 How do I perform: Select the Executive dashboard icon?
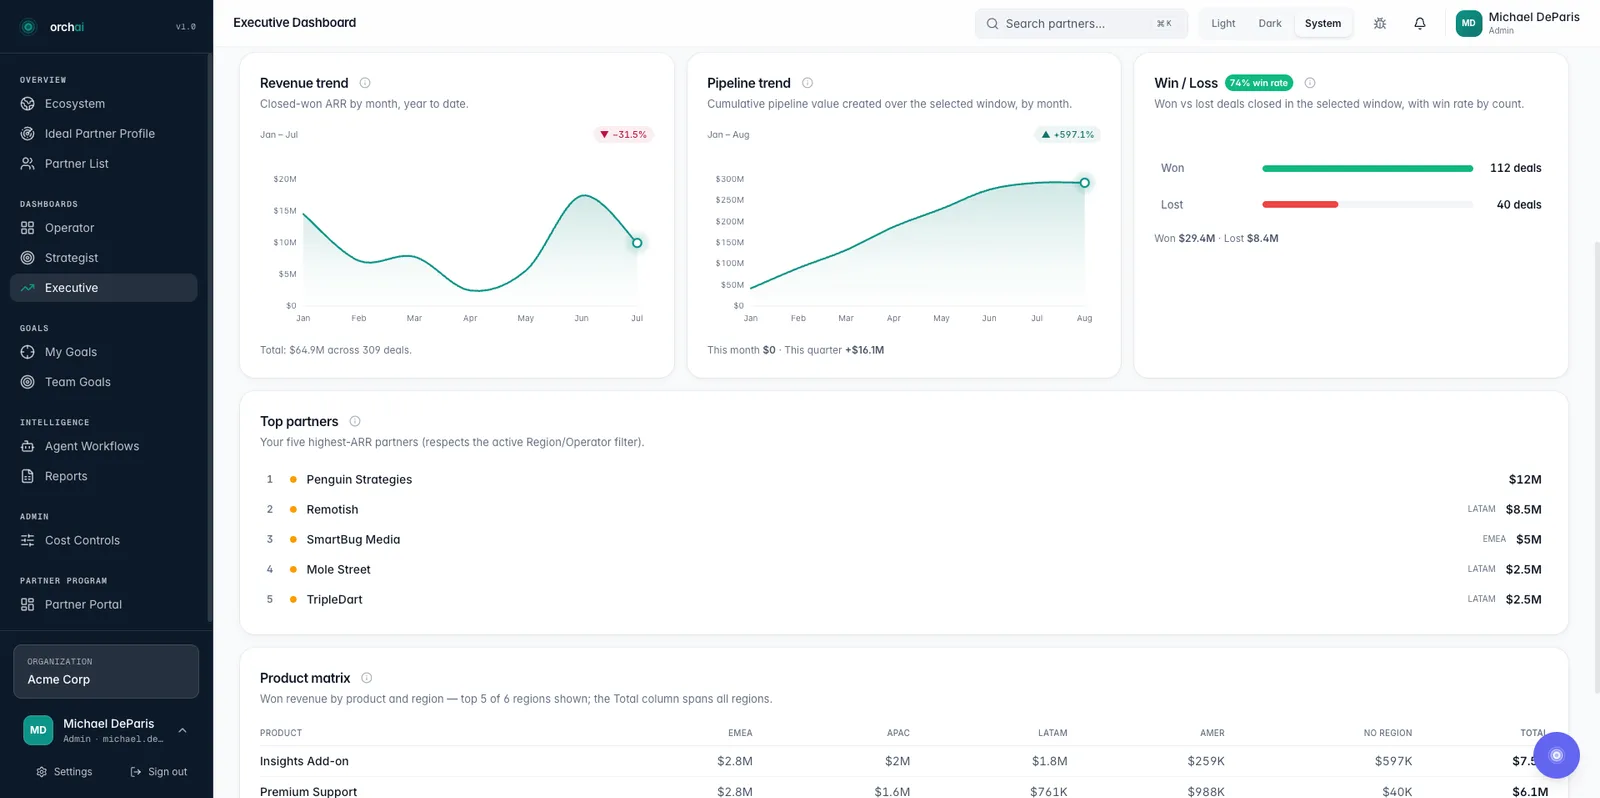[28, 288]
